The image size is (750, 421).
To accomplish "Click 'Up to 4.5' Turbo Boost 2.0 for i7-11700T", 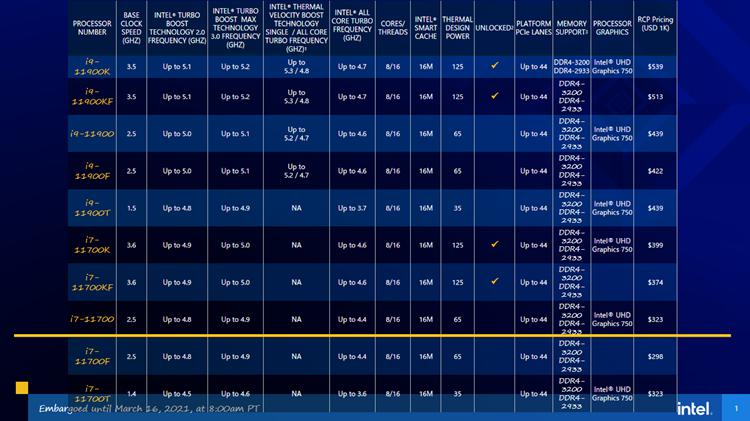I will [177, 394].
